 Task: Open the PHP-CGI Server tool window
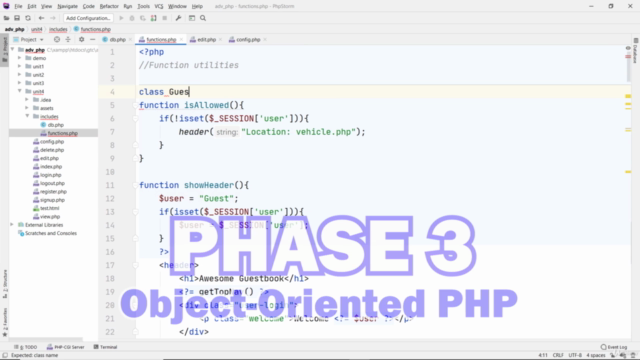click(65, 347)
